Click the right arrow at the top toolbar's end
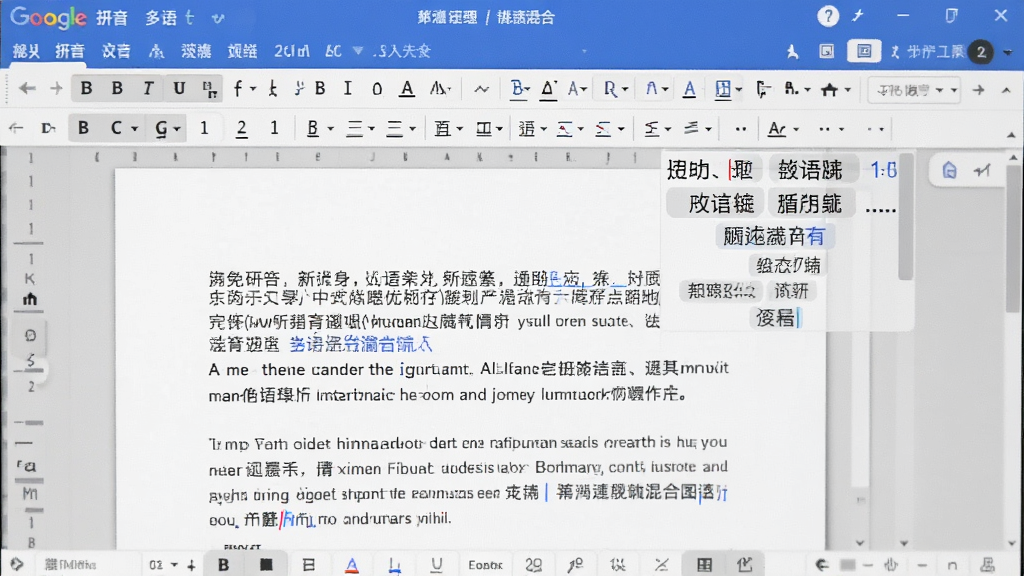1024x576 pixels. pos(978,90)
